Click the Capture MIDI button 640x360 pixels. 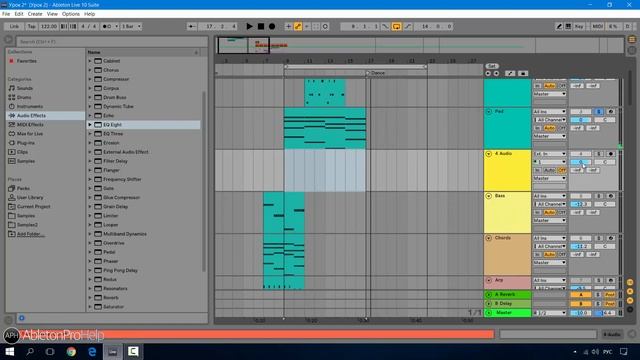316,27
